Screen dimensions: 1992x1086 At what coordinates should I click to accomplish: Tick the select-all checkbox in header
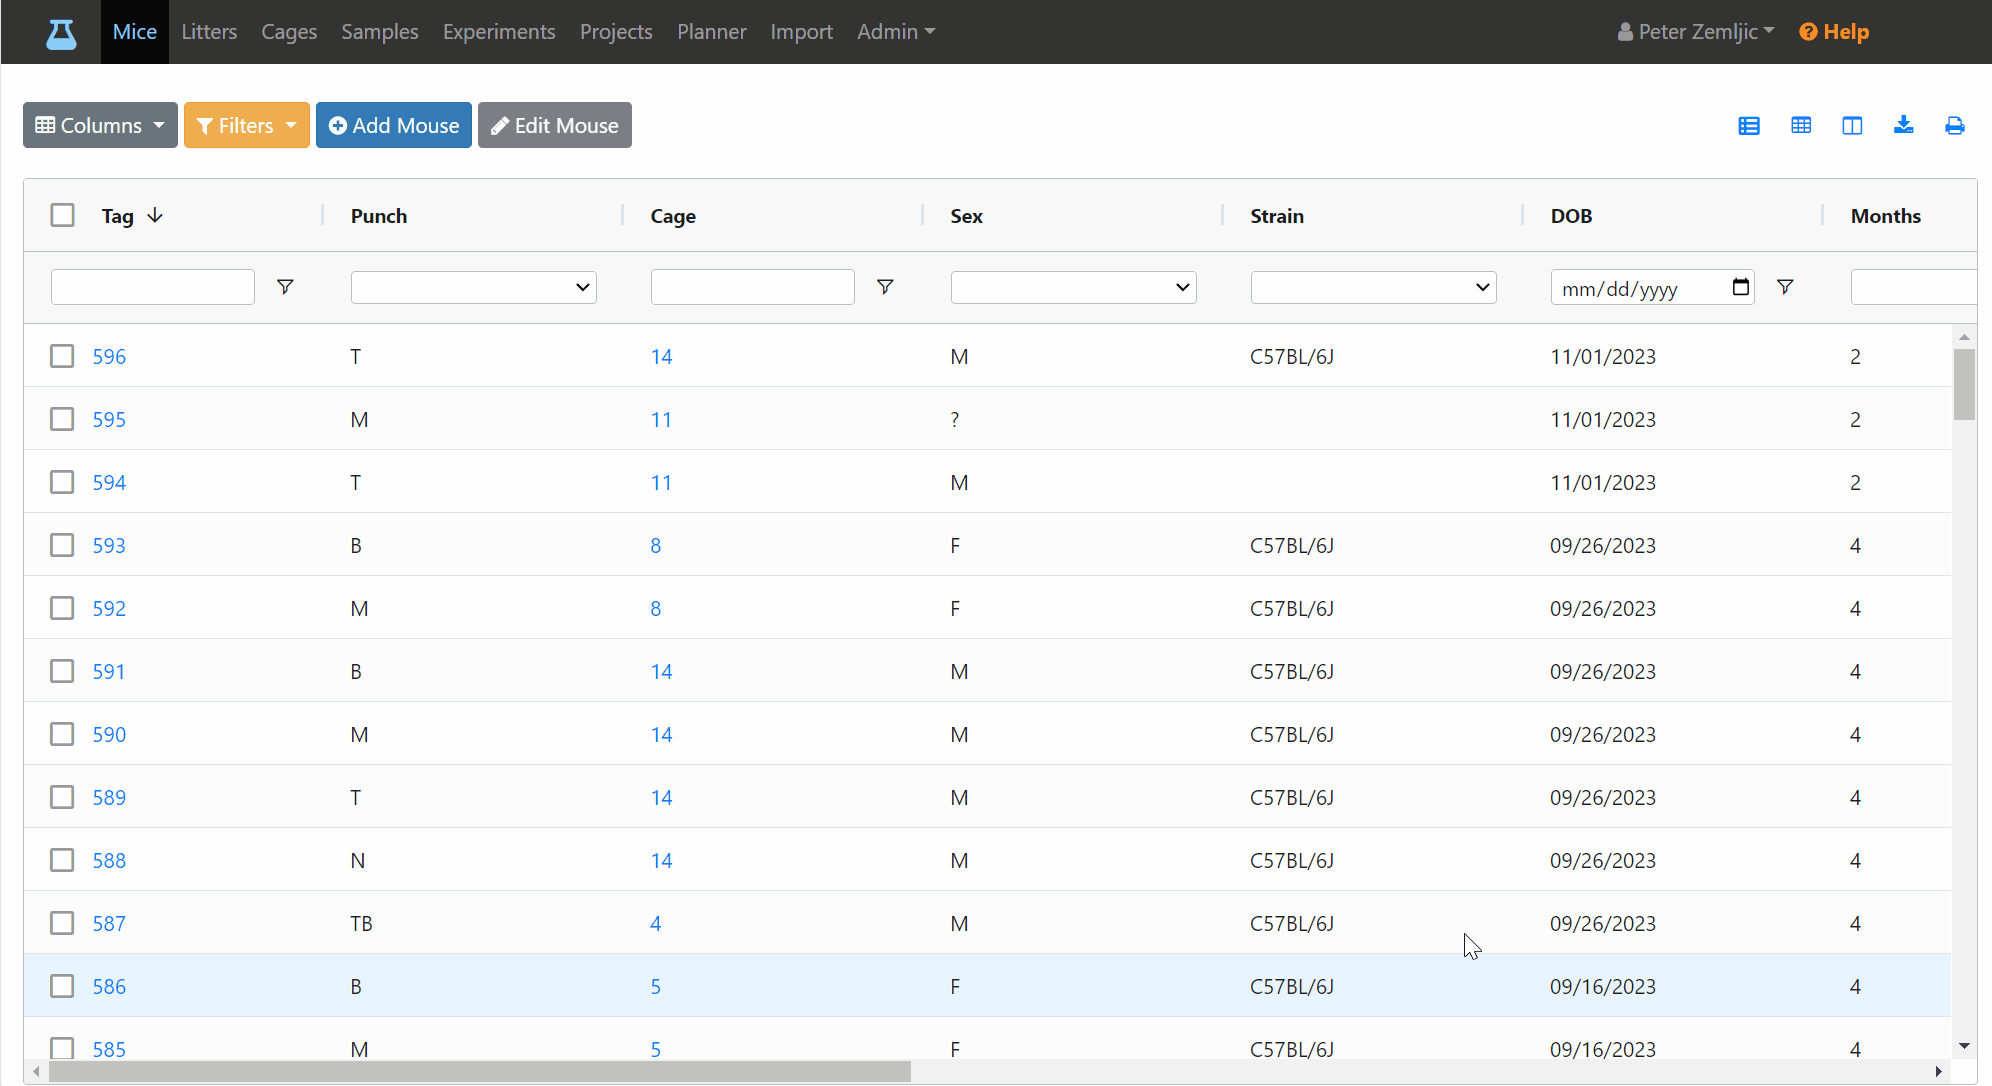62,215
